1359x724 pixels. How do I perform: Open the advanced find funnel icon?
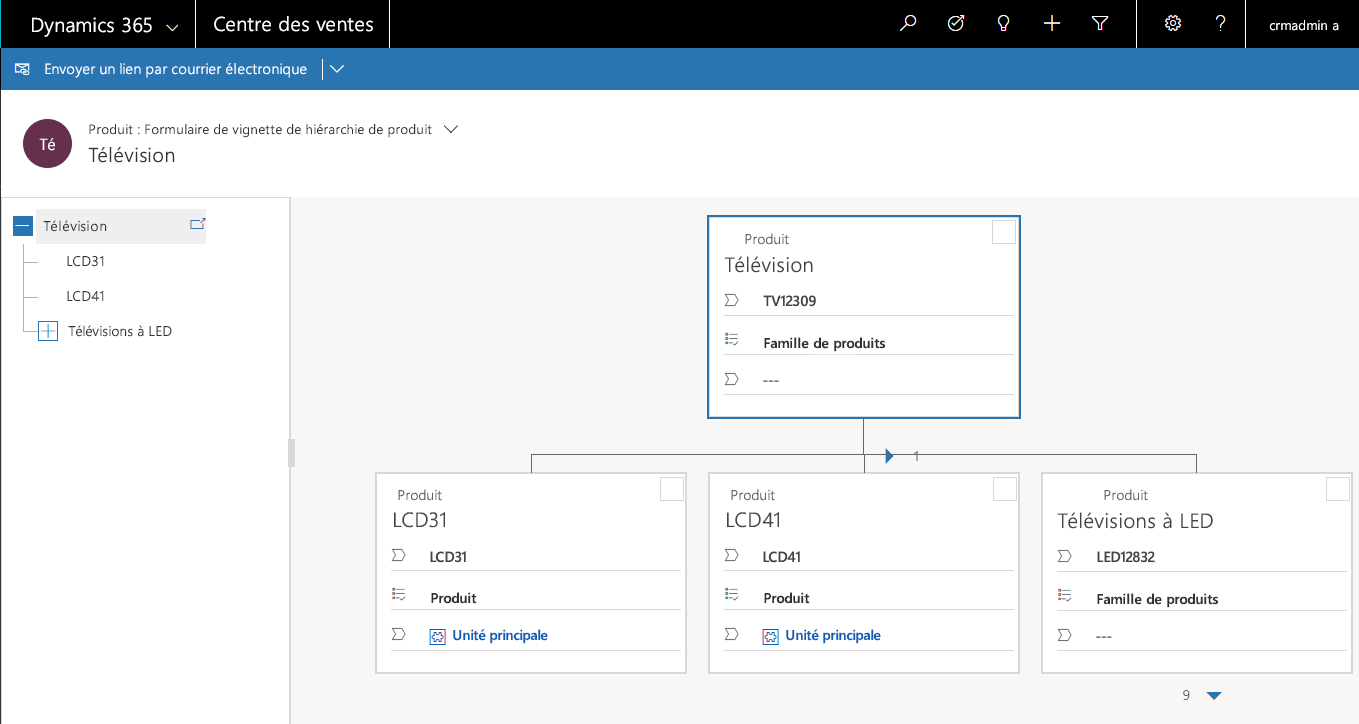1100,24
